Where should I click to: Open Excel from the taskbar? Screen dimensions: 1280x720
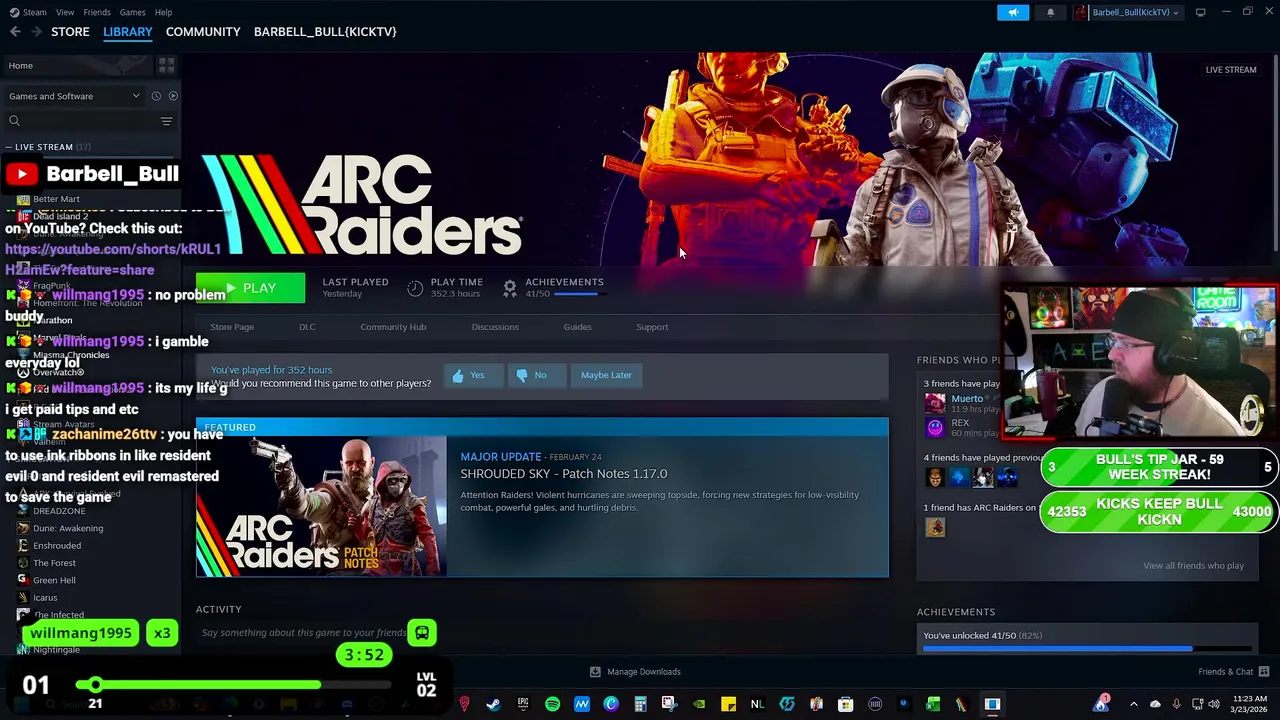pos(933,704)
